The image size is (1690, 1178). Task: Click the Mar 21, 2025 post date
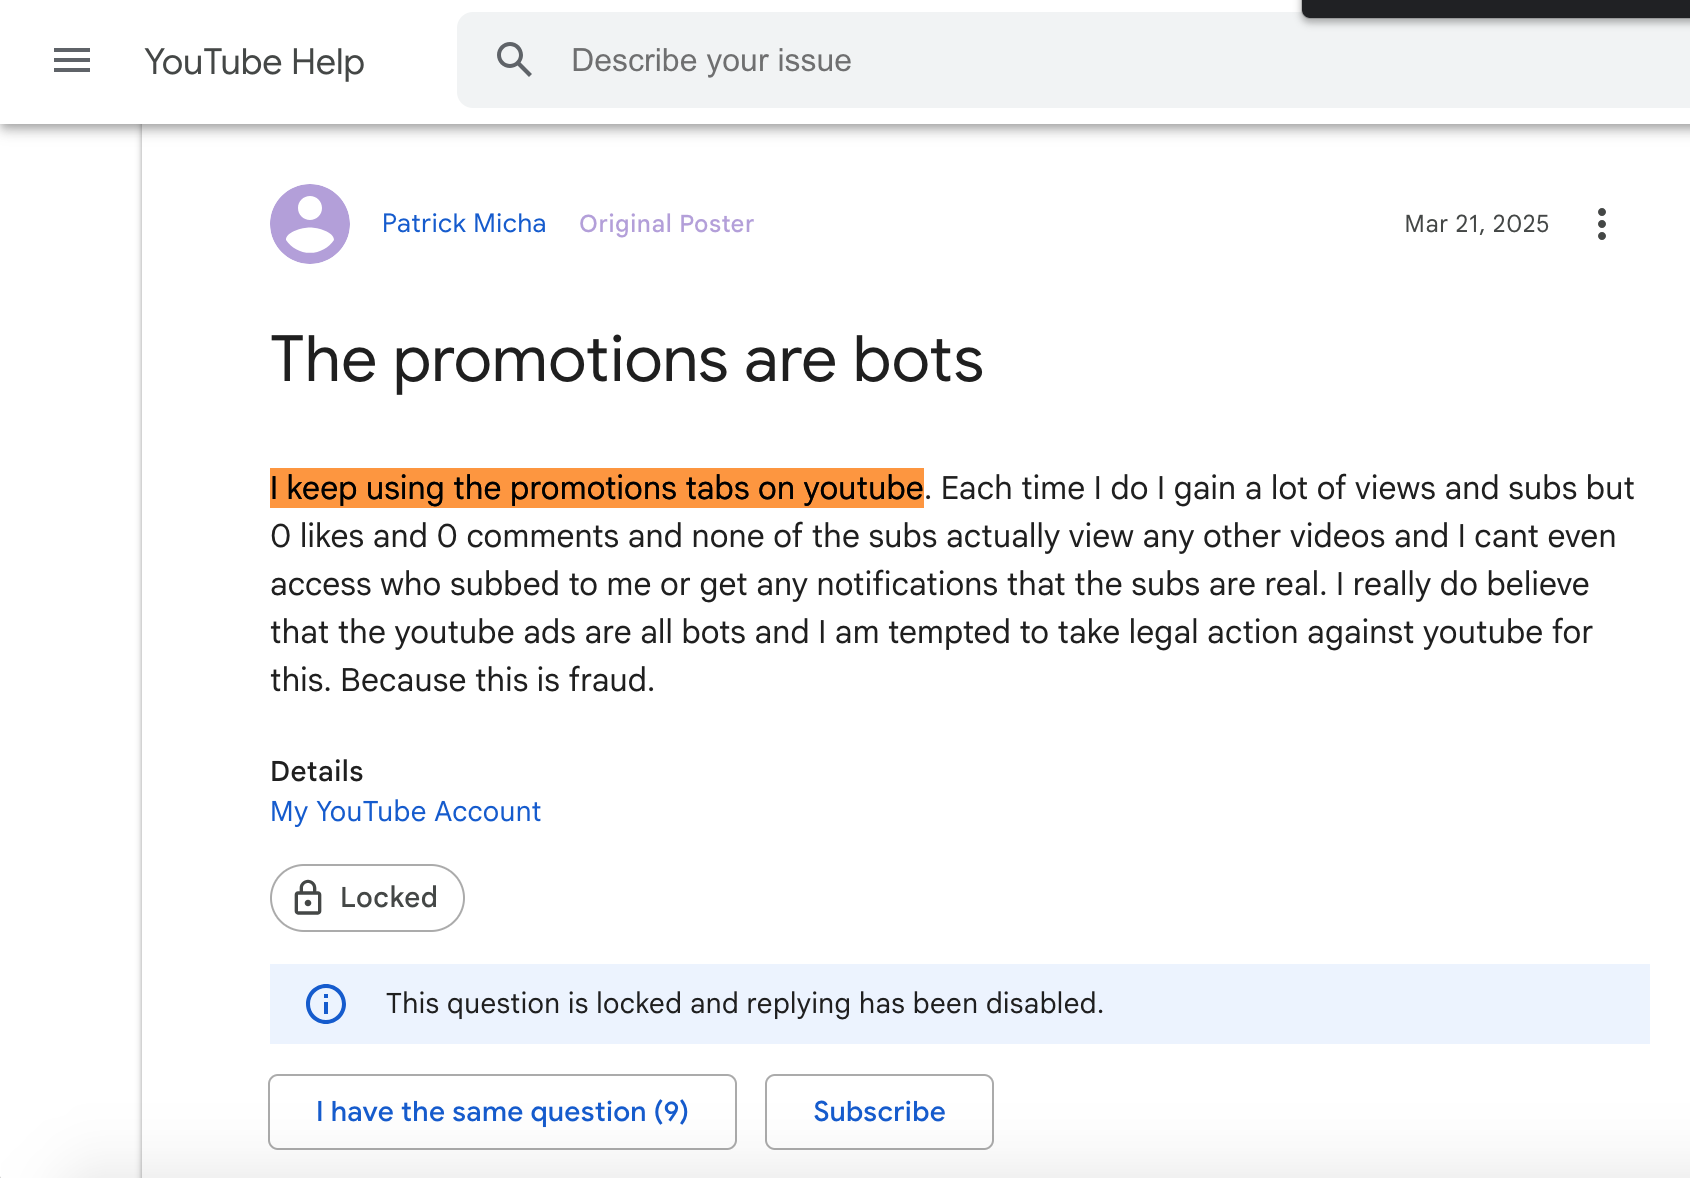(x=1476, y=223)
